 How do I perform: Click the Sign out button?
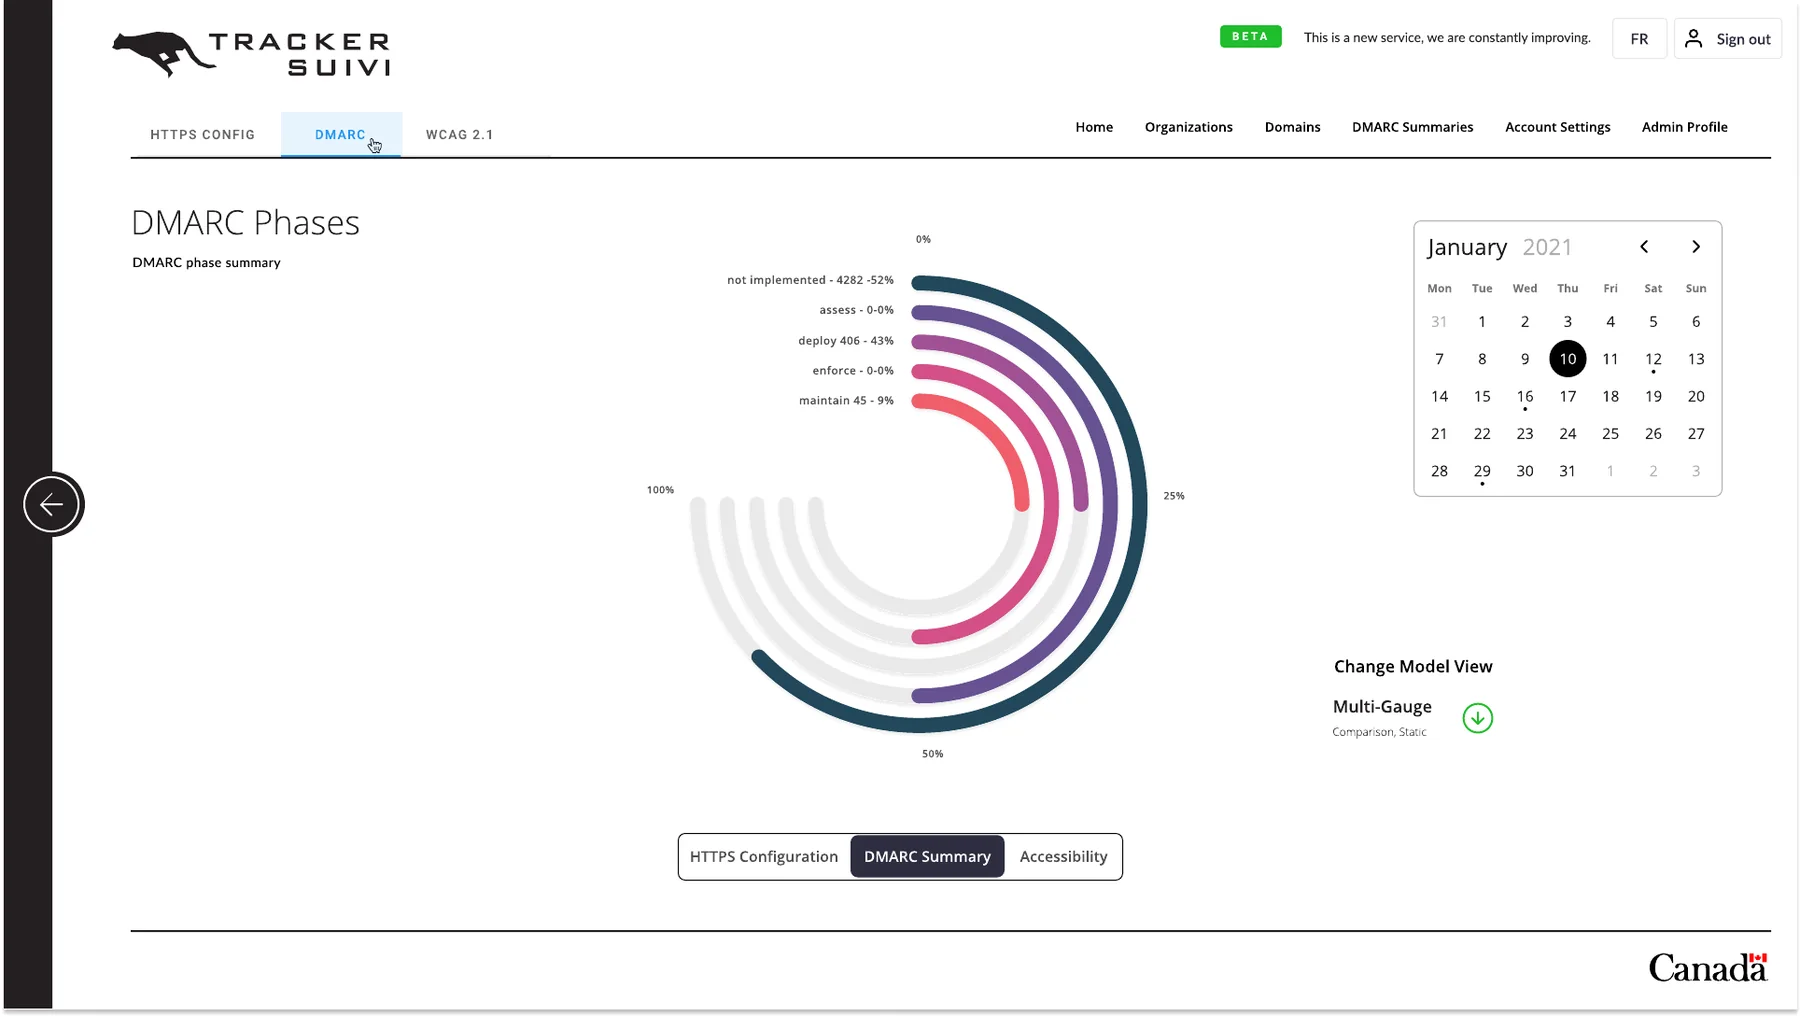(1728, 39)
